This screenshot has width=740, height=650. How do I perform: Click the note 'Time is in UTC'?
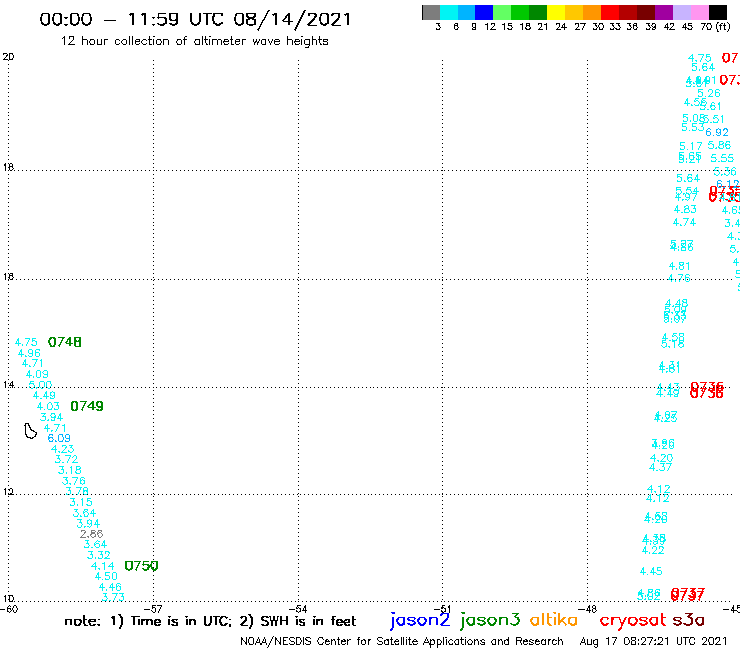pos(180,621)
